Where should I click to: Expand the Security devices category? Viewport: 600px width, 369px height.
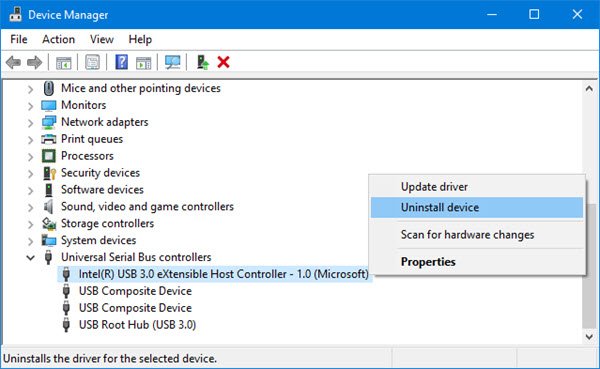coord(30,173)
